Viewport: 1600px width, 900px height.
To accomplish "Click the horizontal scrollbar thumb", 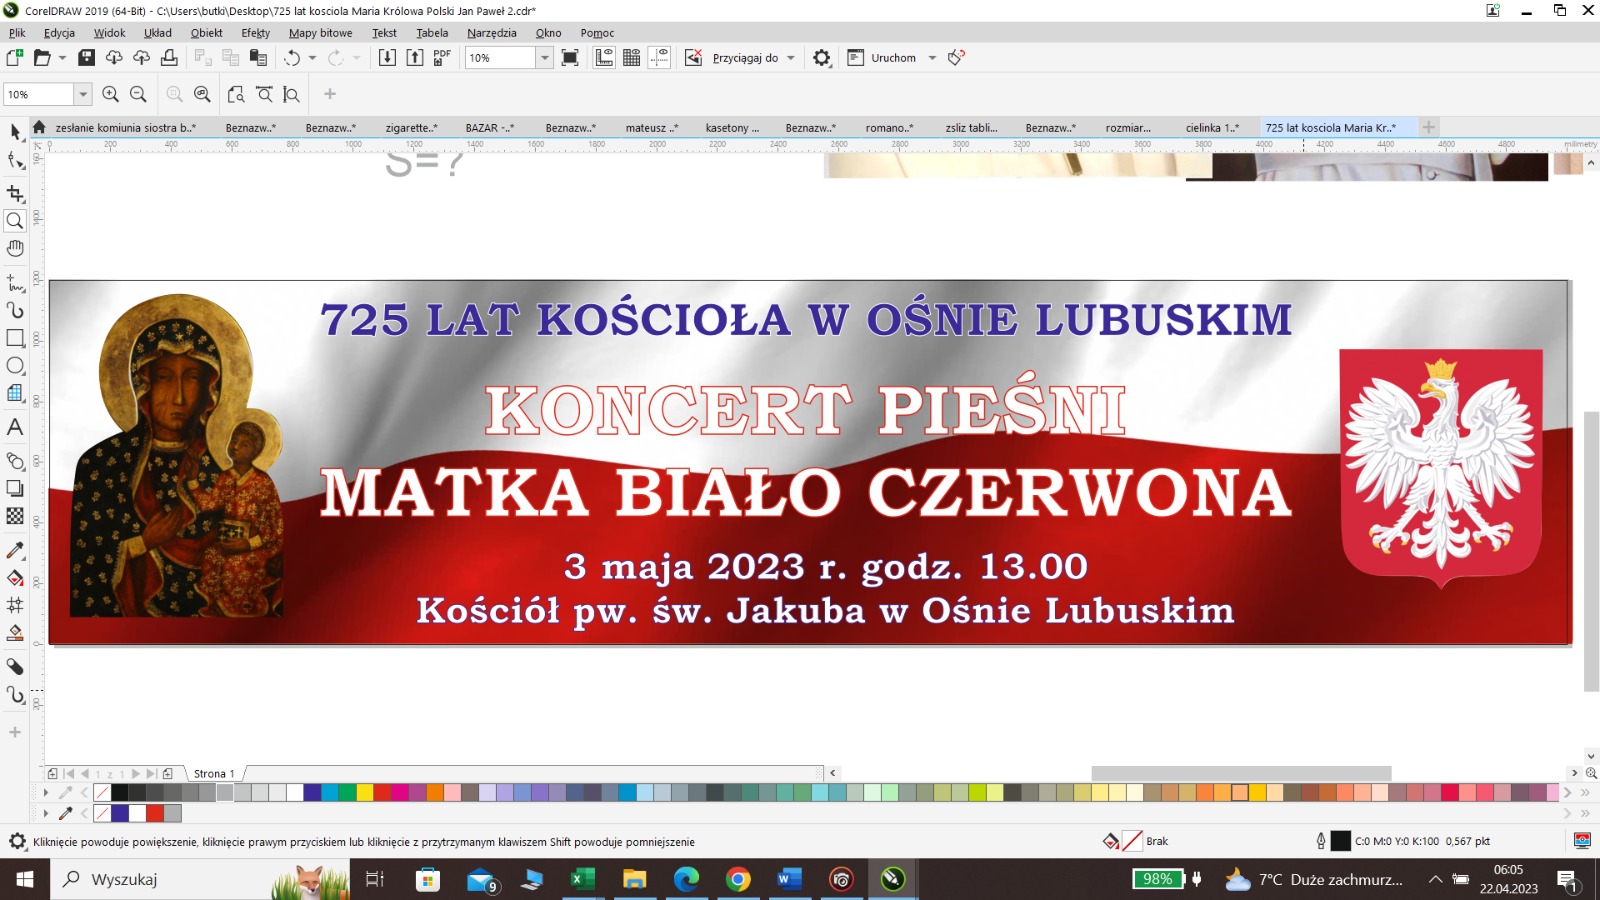I will click(1241, 773).
